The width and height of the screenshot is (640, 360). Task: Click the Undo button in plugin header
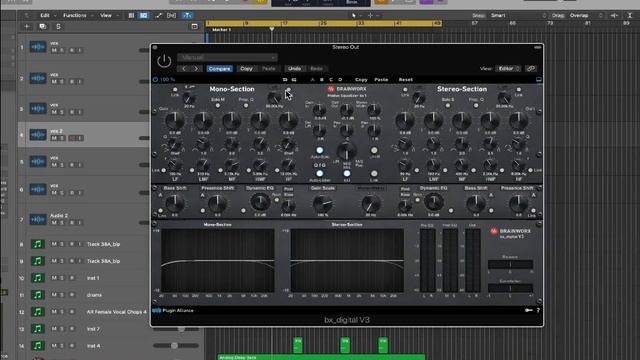pos(294,69)
